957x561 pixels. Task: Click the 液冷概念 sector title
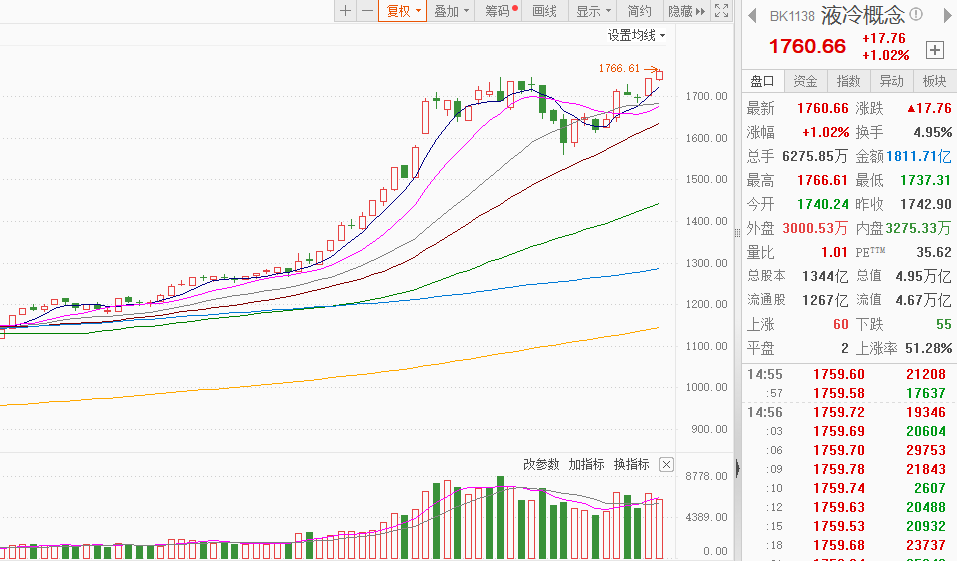point(862,15)
